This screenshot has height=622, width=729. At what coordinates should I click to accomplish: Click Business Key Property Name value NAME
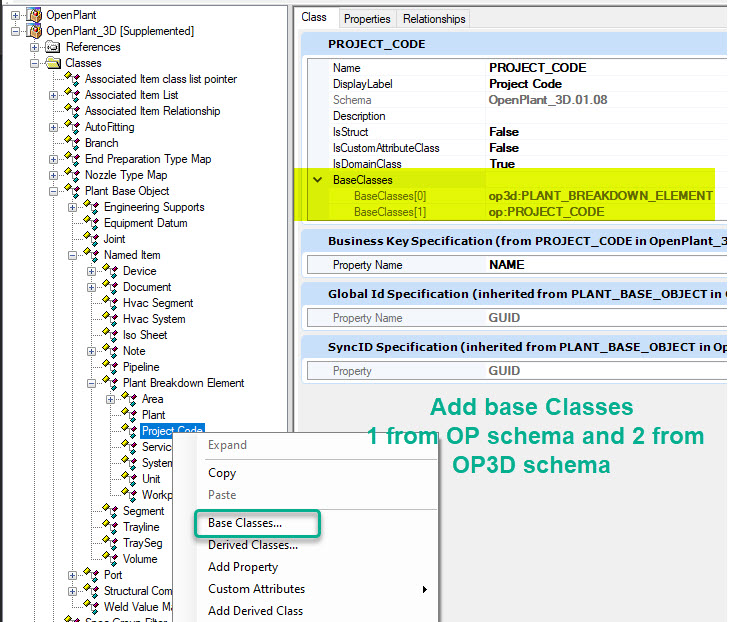(507, 265)
